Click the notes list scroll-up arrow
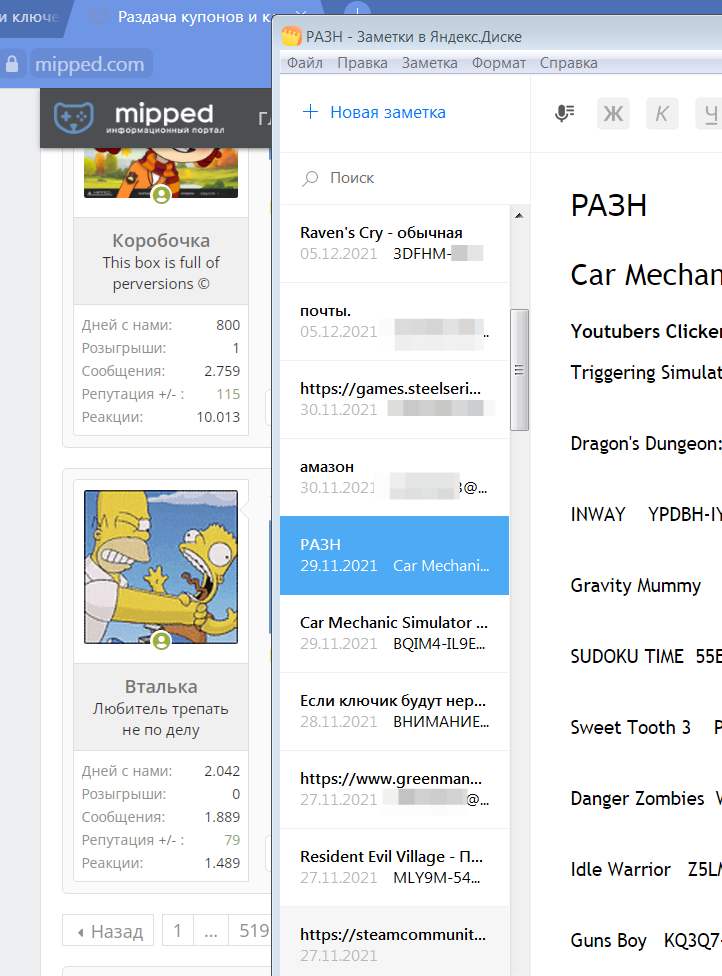 (x=519, y=215)
